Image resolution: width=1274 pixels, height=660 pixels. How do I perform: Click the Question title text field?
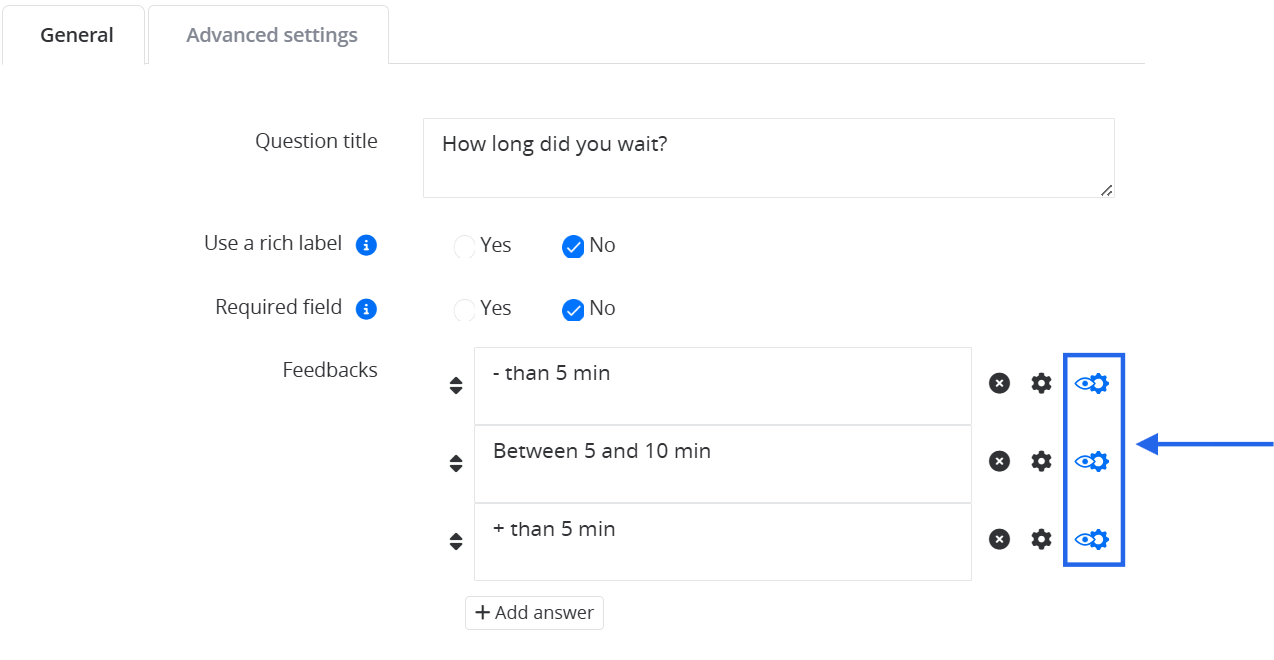click(x=768, y=158)
